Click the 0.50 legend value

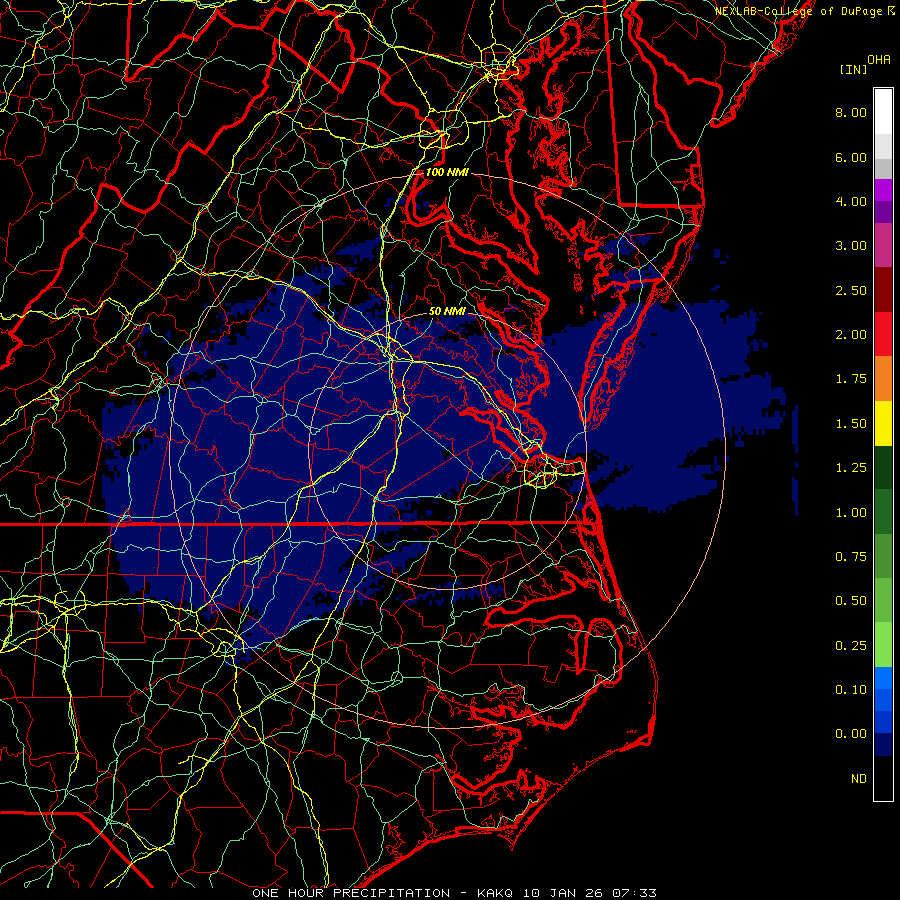click(851, 601)
